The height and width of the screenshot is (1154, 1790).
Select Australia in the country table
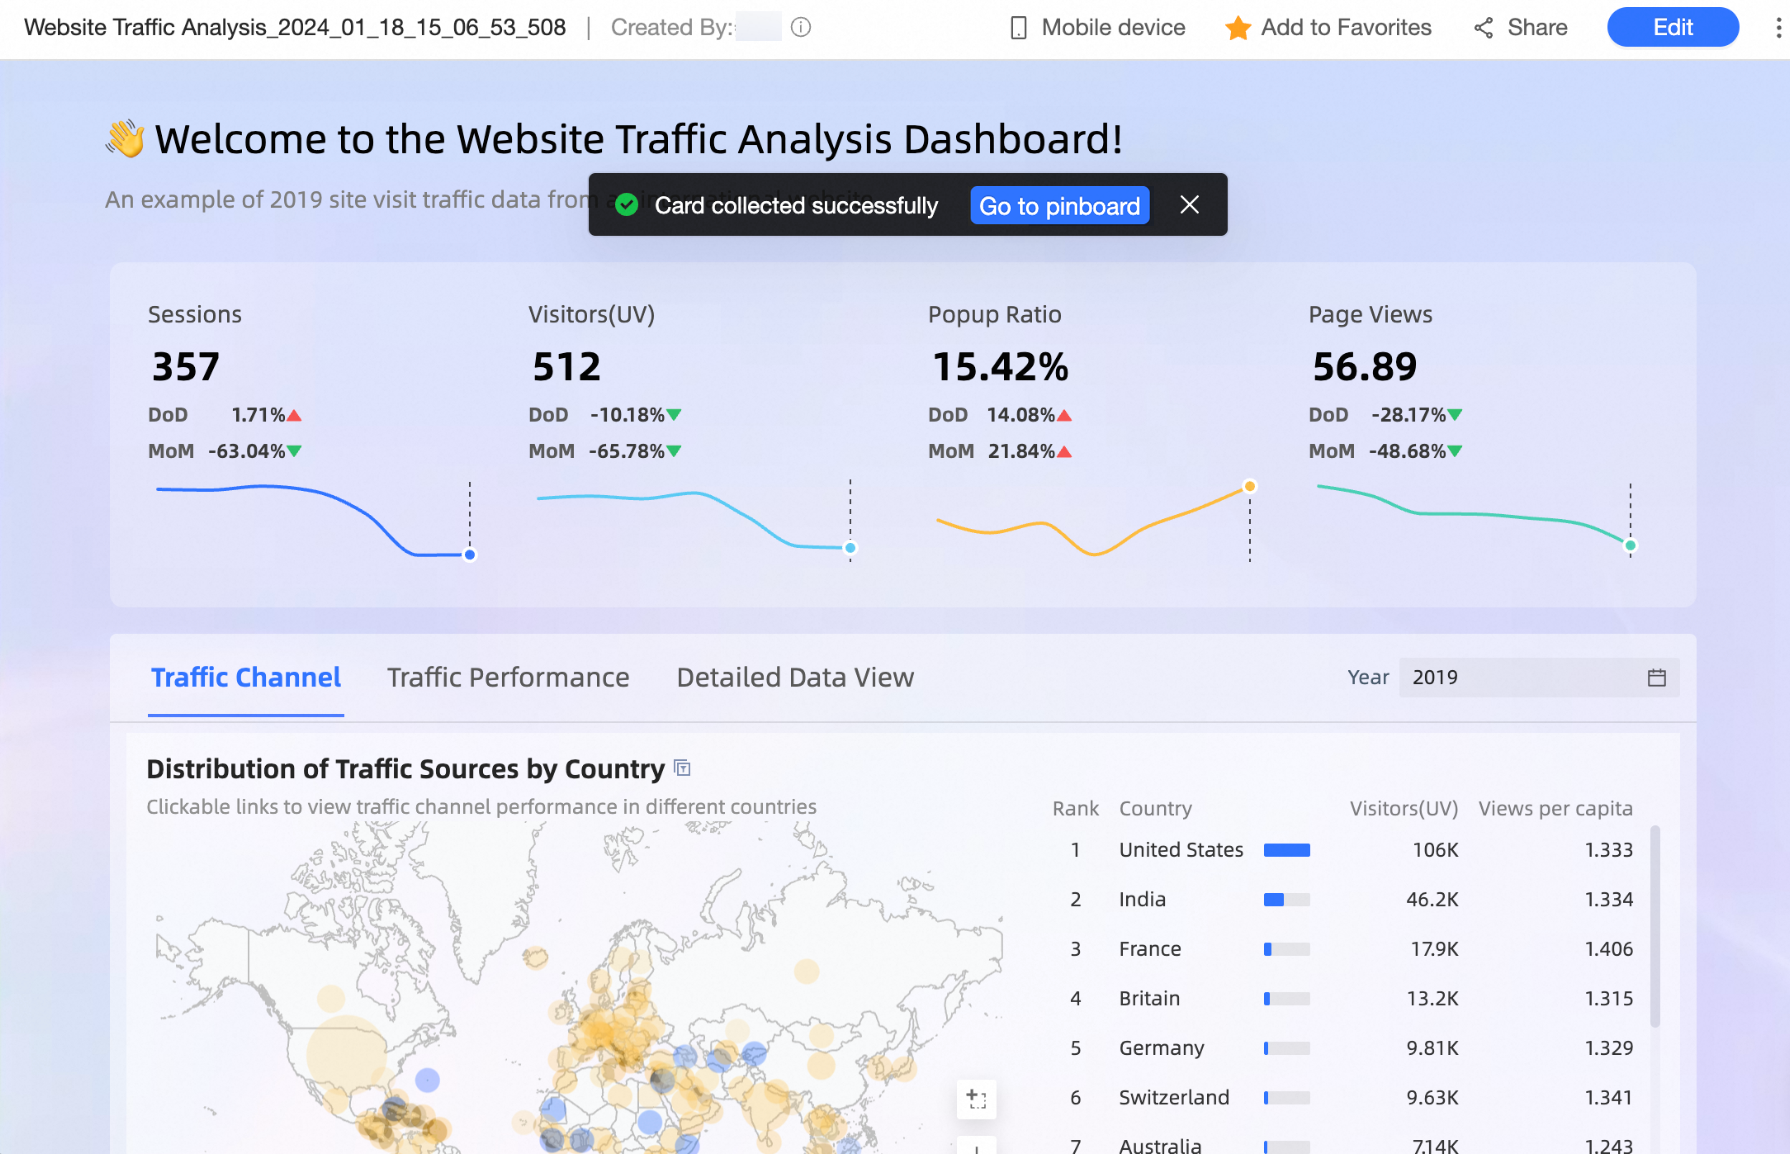1160,1145
